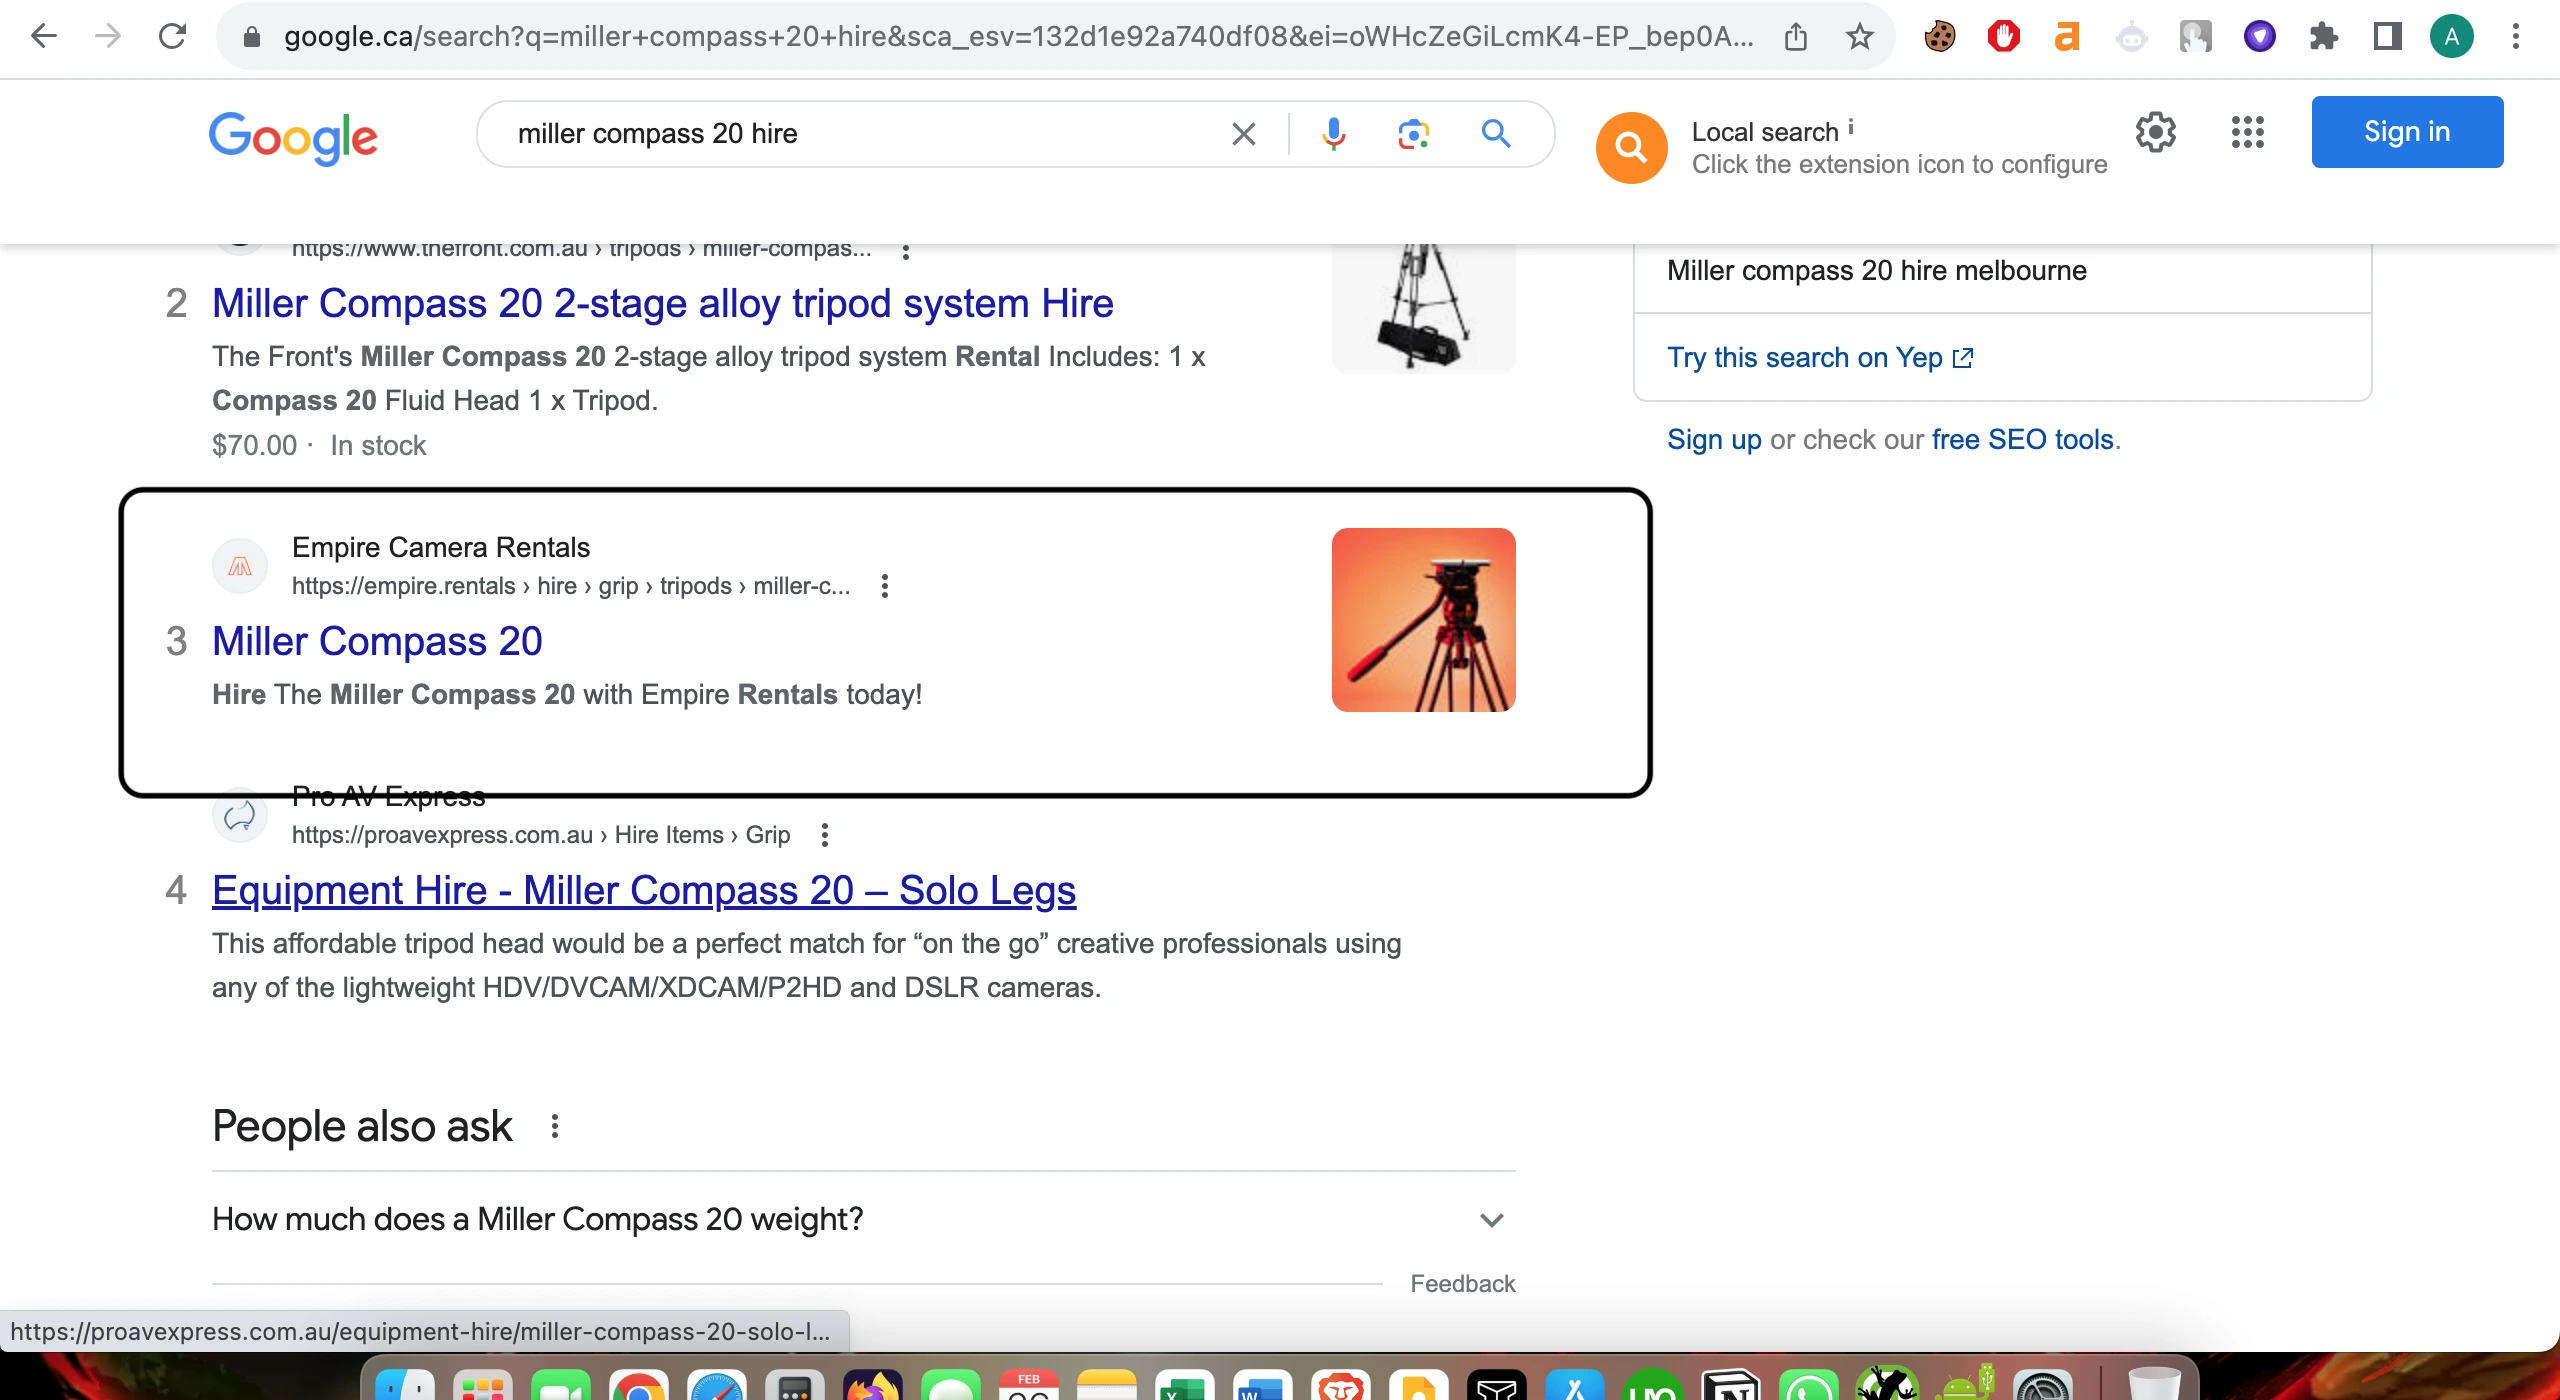Viewport: 2560px width, 1400px height.
Task: Reload the current page
Action: pos(172,37)
